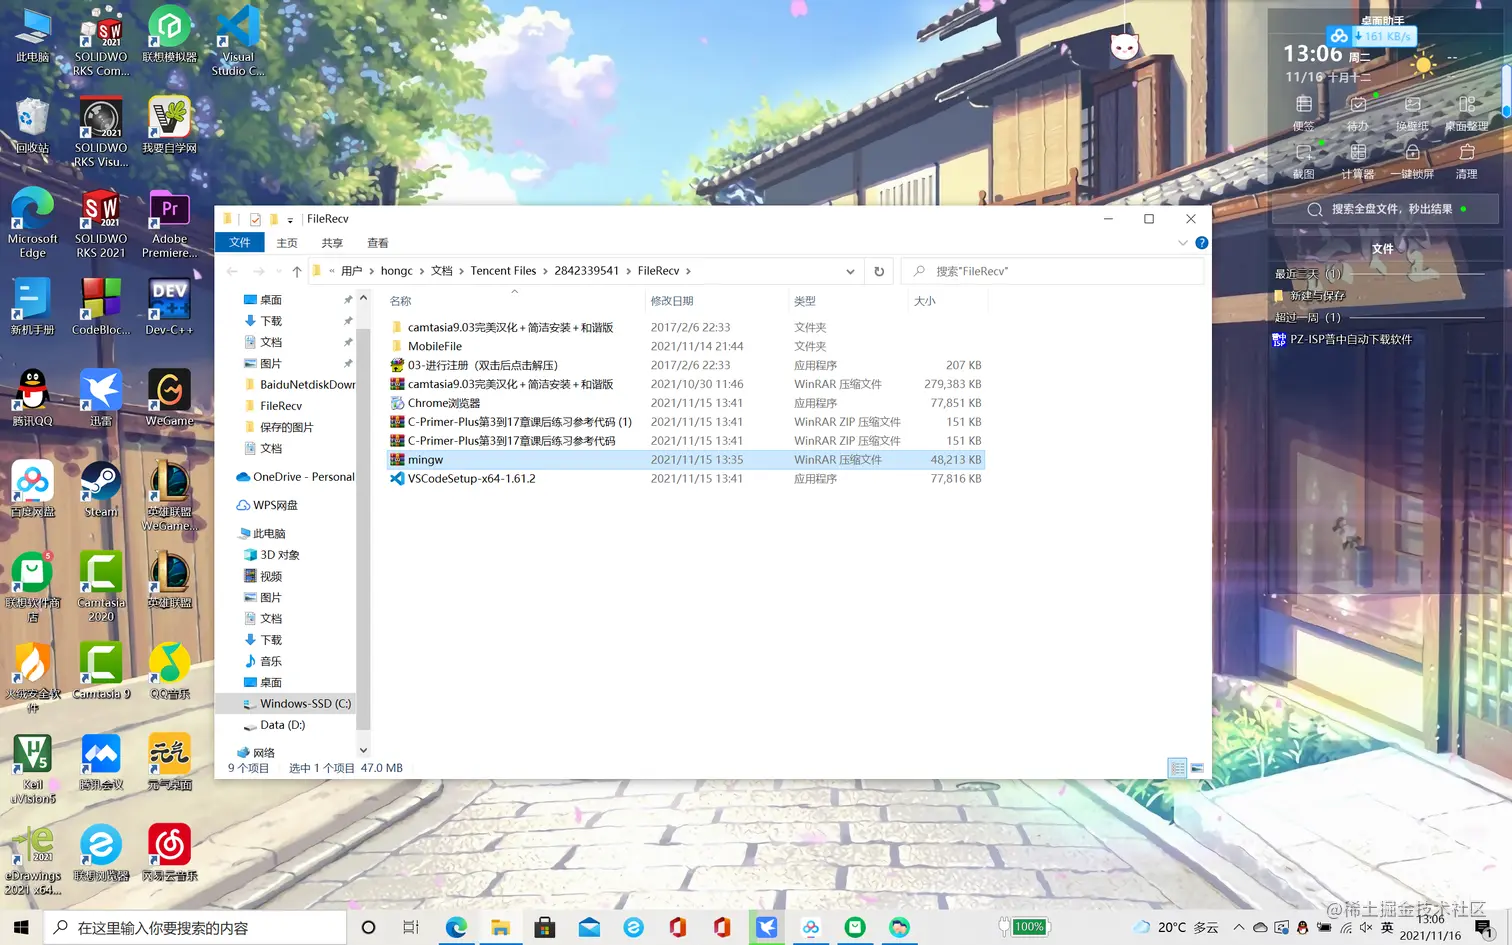Click the desktop assistant panel scrollbar
The image size is (1512, 945).
coord(1507,90)
